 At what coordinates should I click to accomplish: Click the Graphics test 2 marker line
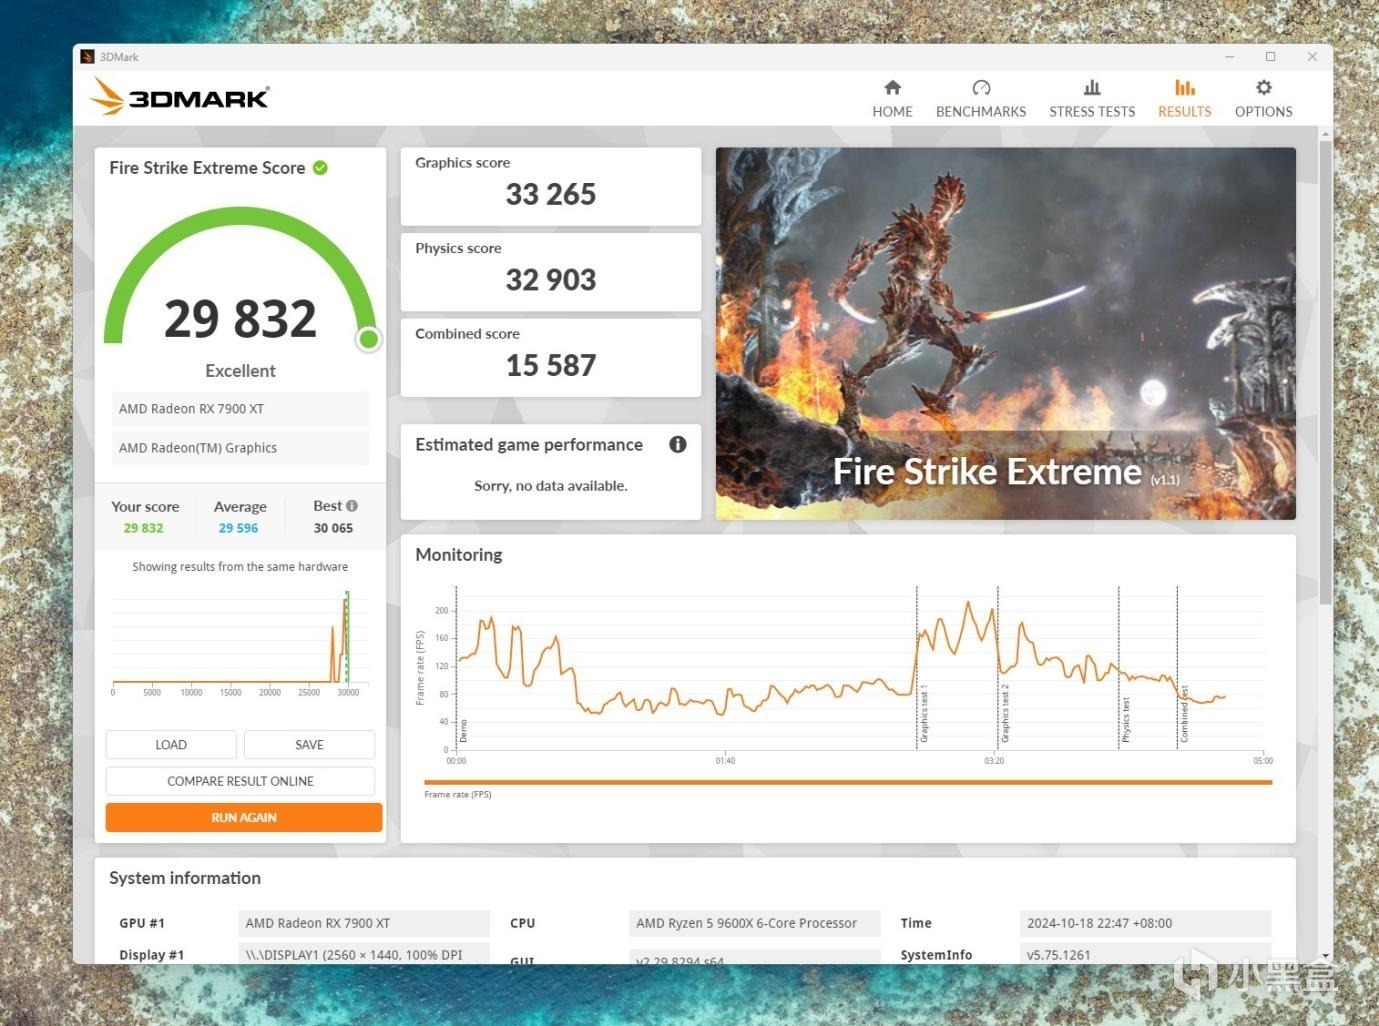tap(998, 667)
